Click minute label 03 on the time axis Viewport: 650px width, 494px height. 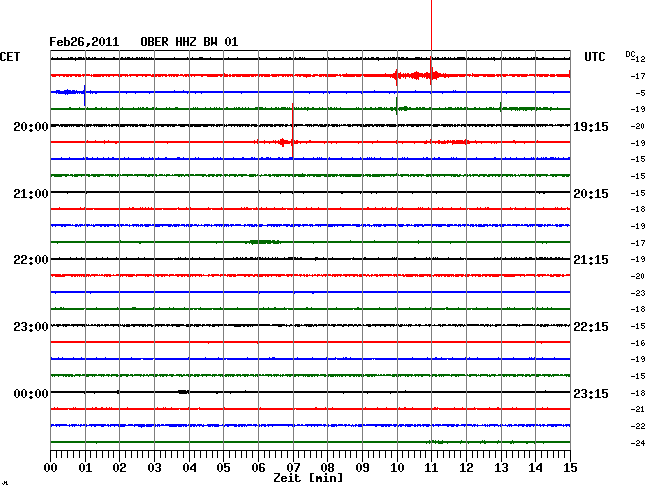[x=154, y=467]
